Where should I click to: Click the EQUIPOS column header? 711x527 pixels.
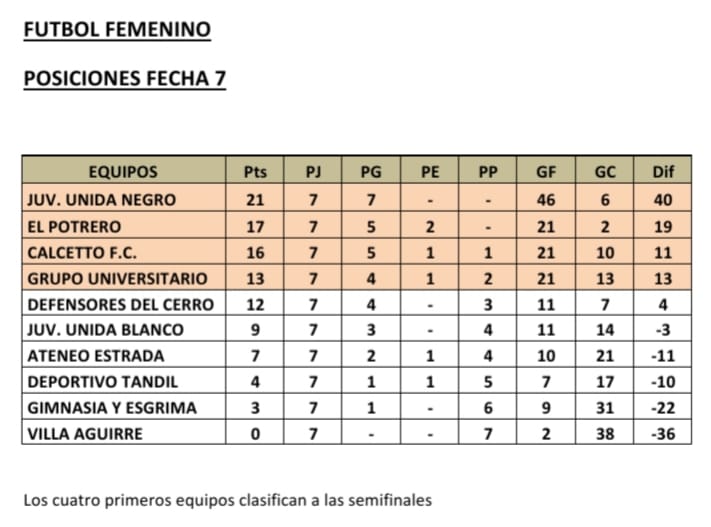click(123, 172)
